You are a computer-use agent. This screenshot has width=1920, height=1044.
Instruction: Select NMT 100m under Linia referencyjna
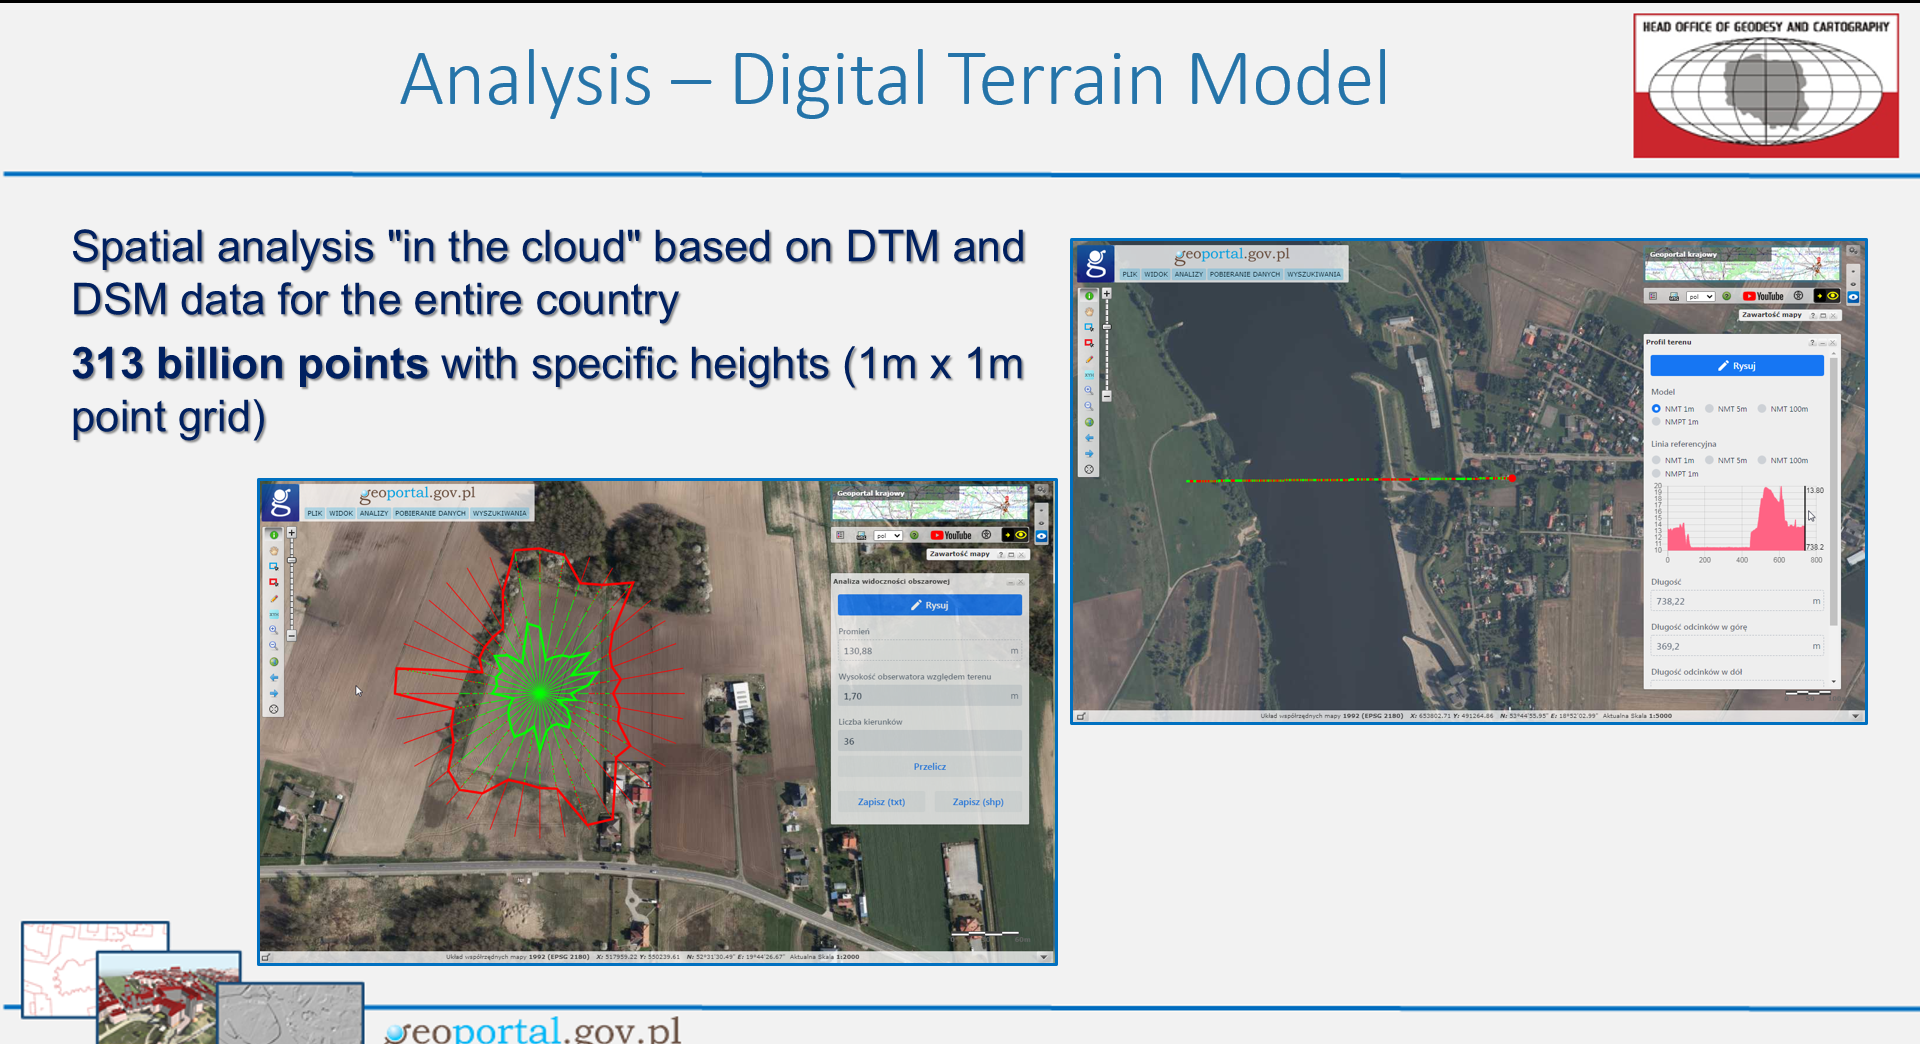click(1763, 461)
